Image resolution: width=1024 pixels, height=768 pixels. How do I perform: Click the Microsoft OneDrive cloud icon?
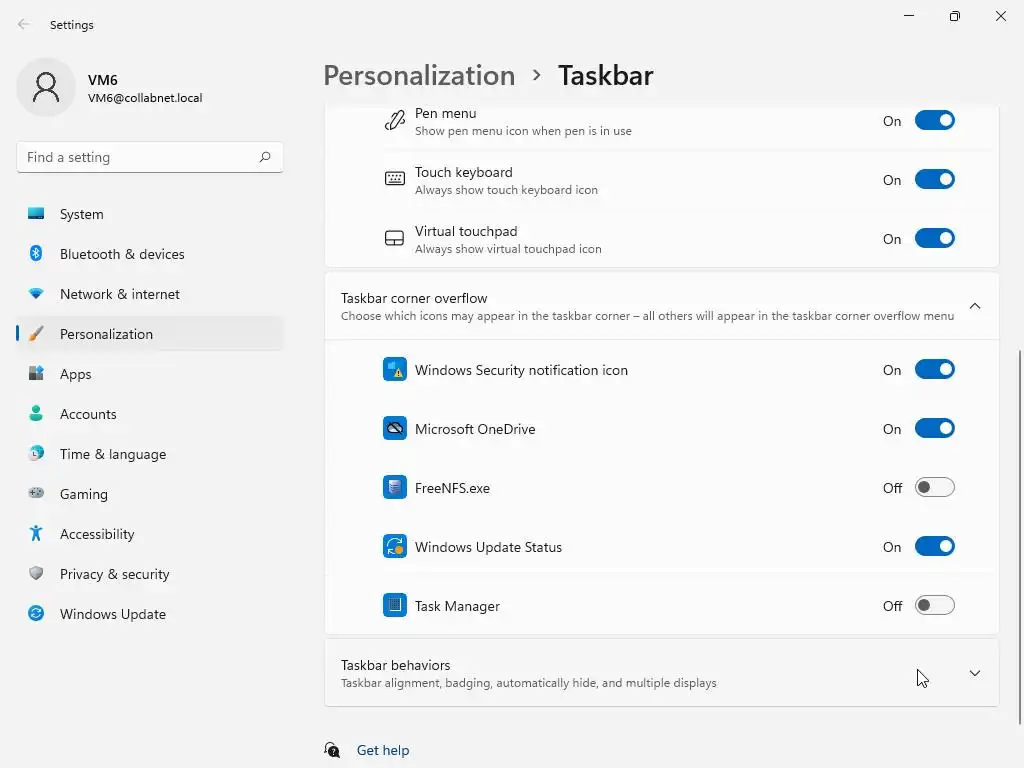395,429
